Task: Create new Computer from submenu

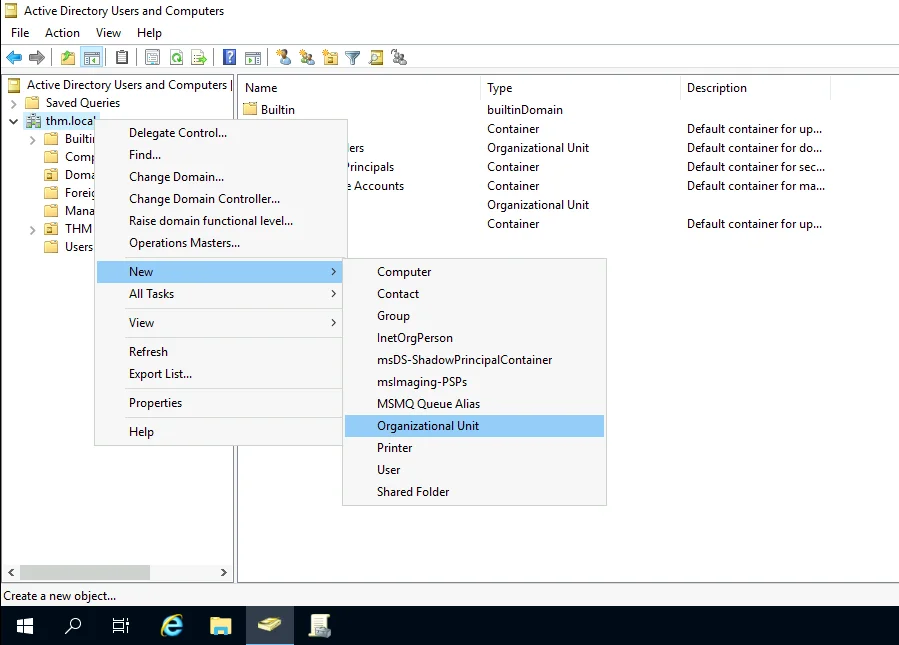Action: pyautogui.click(x=474, y=272)
